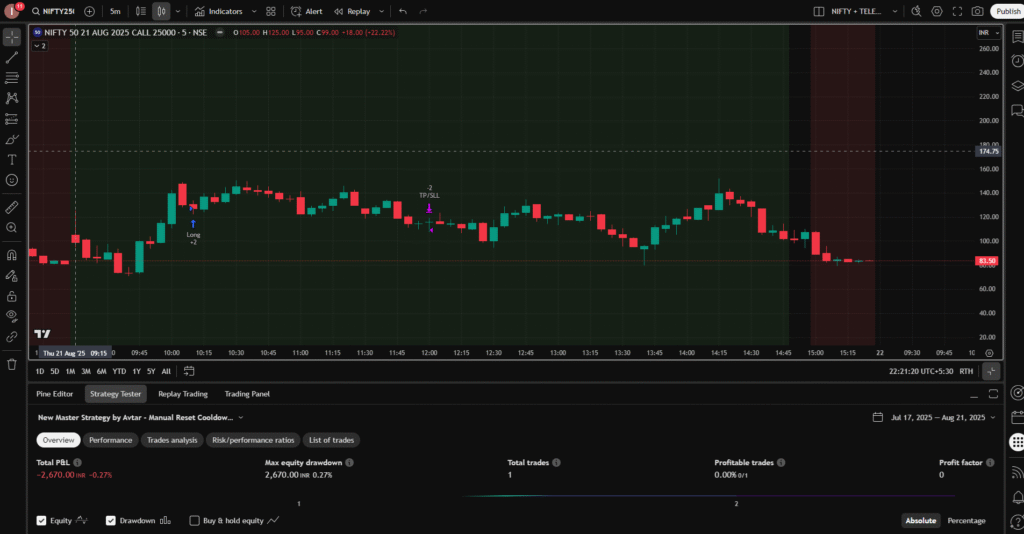Take a chart snapshot with camera icon
The width and height of the screenshot is (1024, 534).
pyautogui.click(x=978, y=11)
